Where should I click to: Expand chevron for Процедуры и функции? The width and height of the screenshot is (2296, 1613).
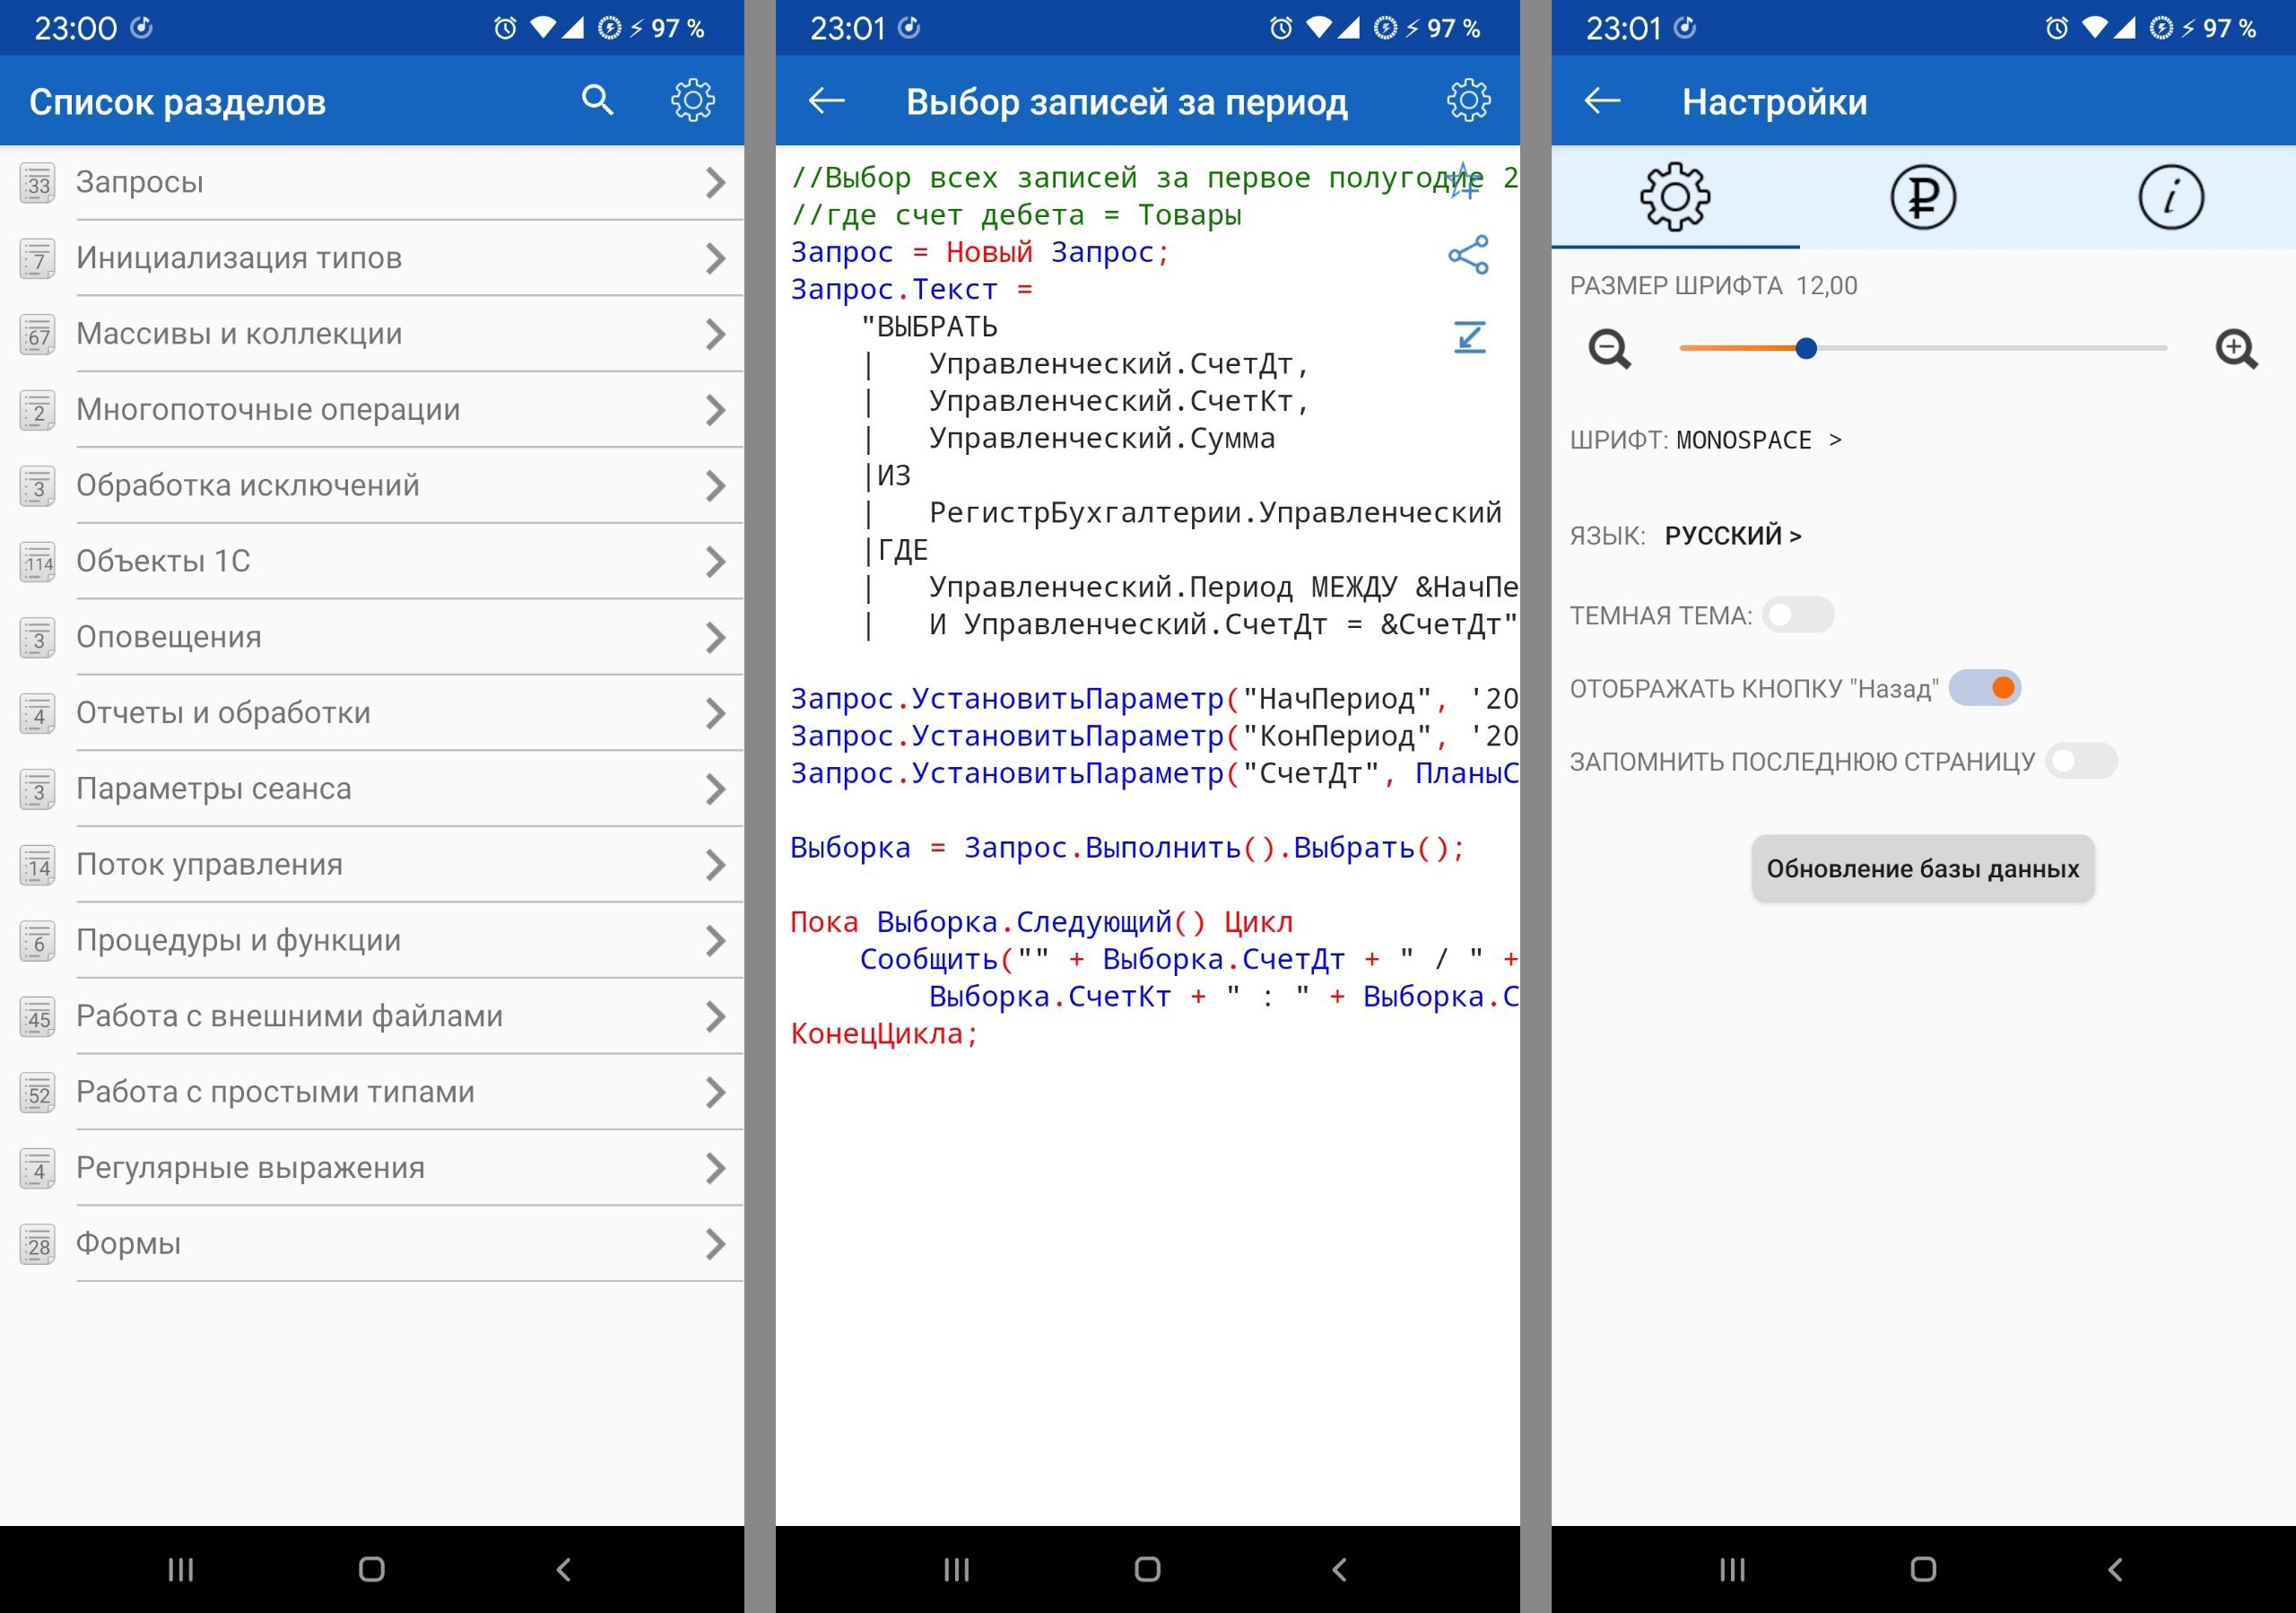715,941
